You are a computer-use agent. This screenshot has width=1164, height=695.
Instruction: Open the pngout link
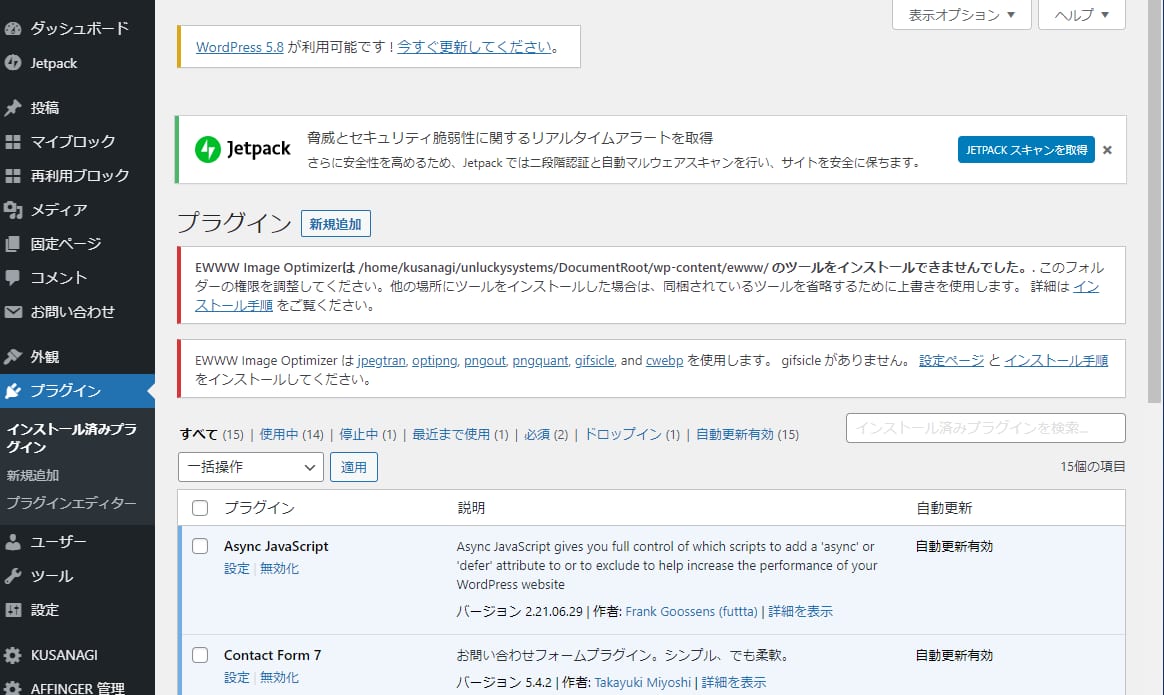click(x=485, y=361)
